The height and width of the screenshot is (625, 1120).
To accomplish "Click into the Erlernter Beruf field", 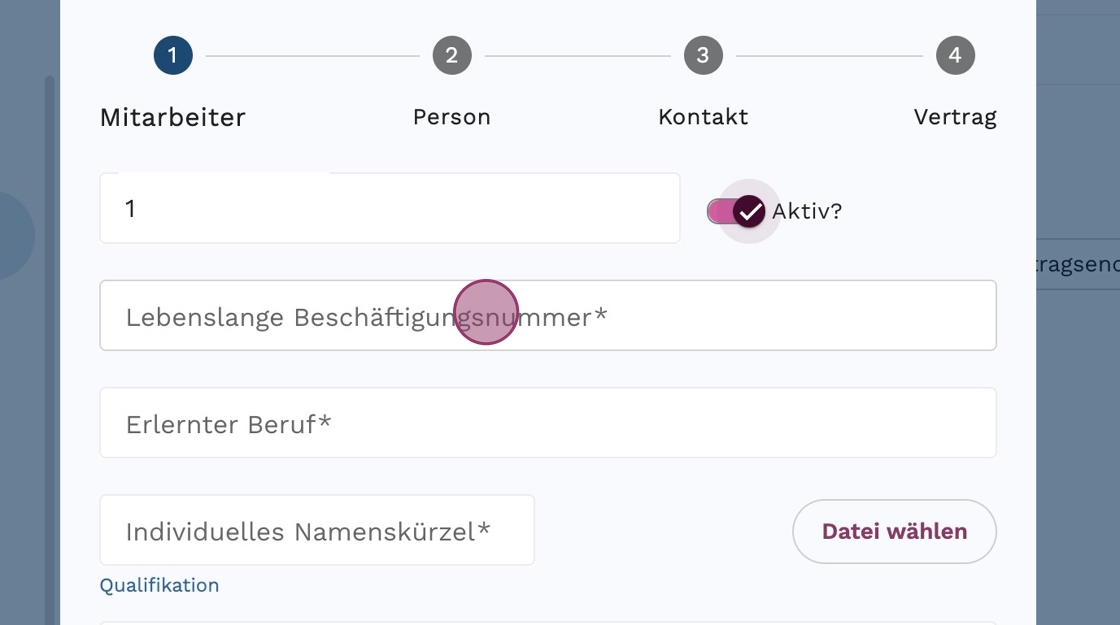I will (548, 423).
